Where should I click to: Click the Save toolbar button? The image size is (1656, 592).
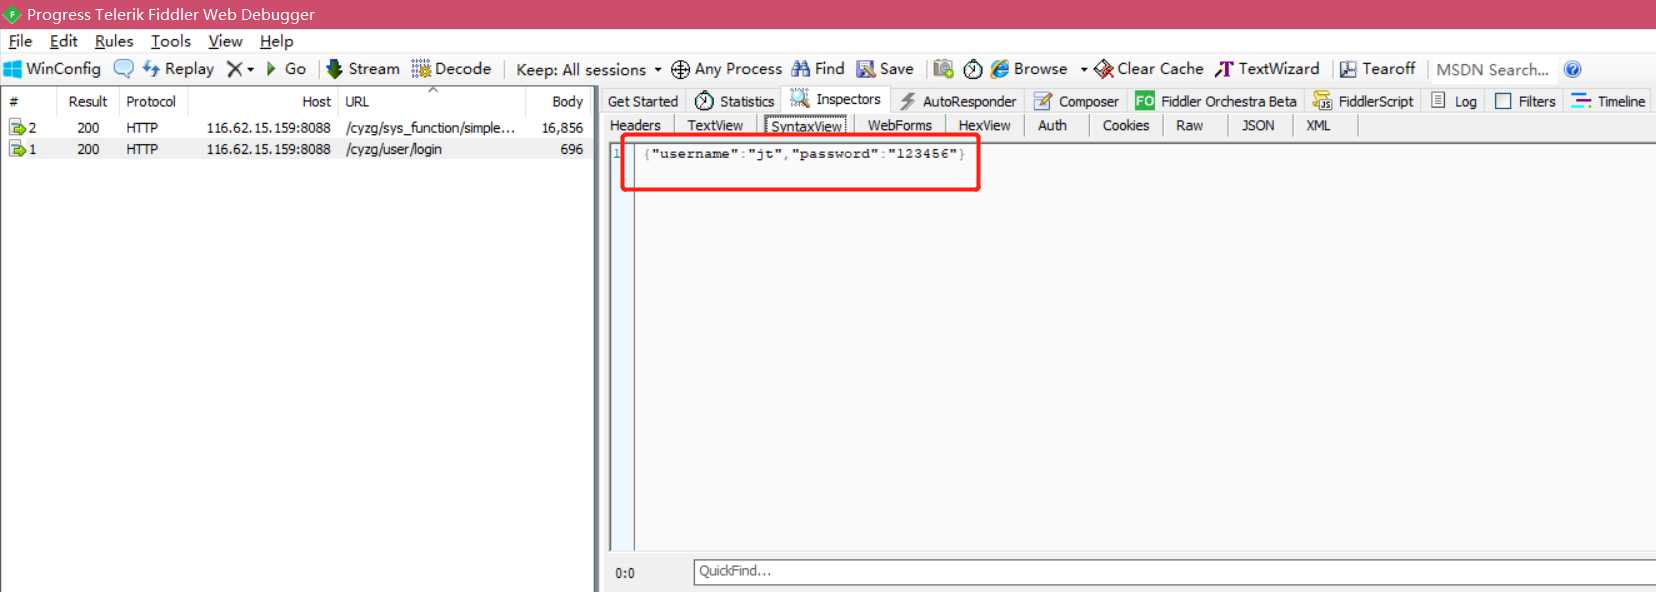[x=885, y=69]
